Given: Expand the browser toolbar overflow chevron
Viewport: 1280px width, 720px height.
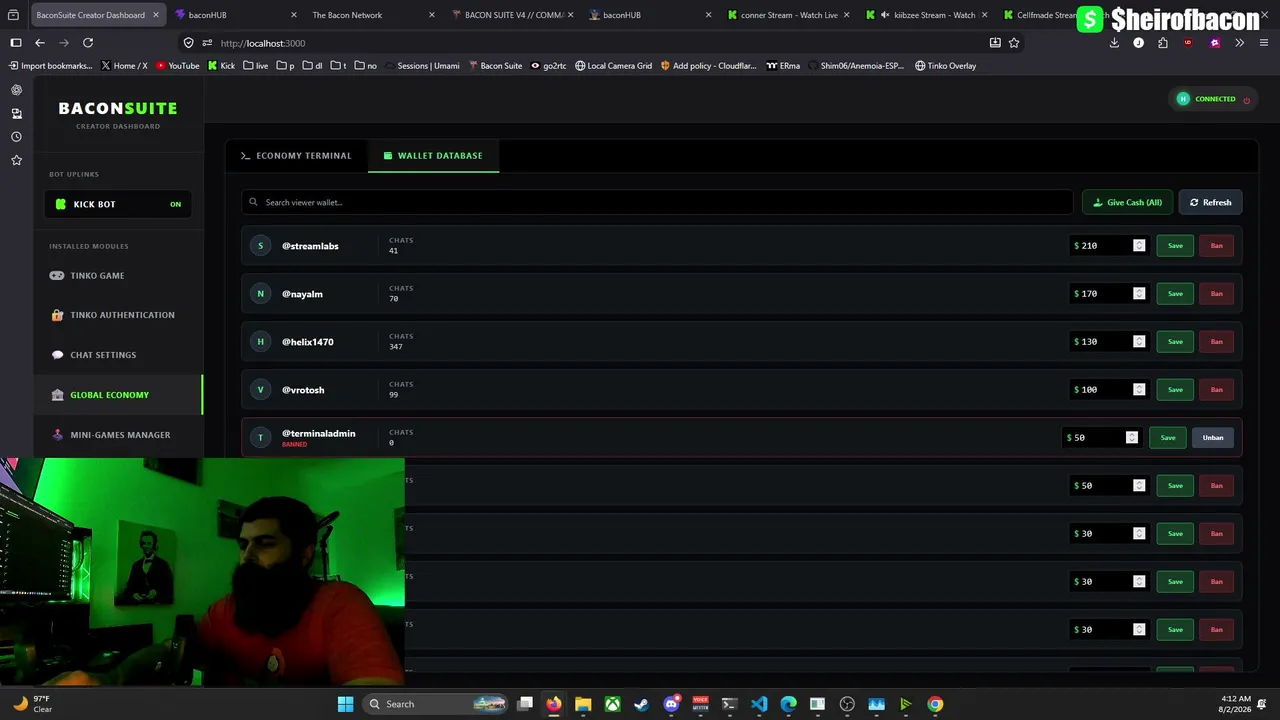Looking at the screenshot, I should click(x=1240, y=43).
